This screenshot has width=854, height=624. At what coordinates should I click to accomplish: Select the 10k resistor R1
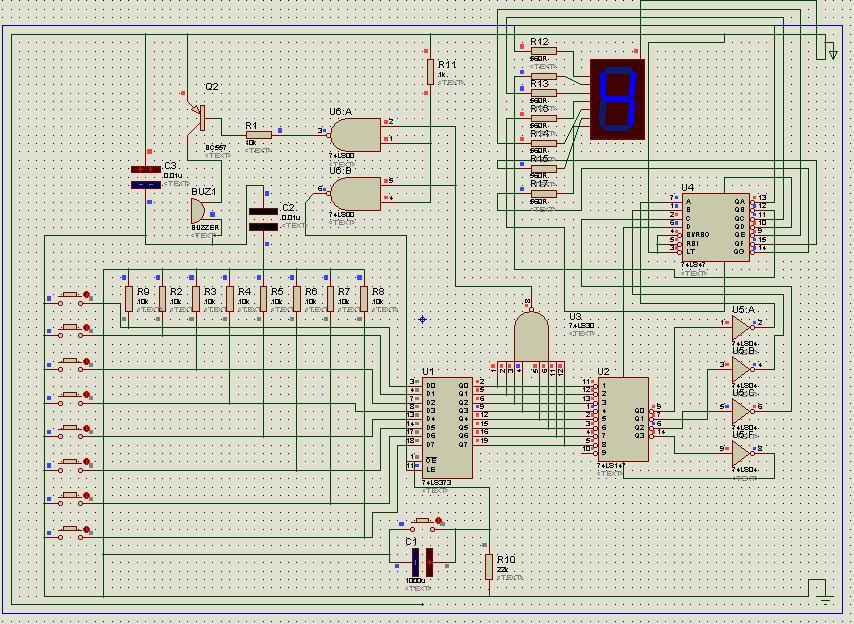click(x=259, y=134)
